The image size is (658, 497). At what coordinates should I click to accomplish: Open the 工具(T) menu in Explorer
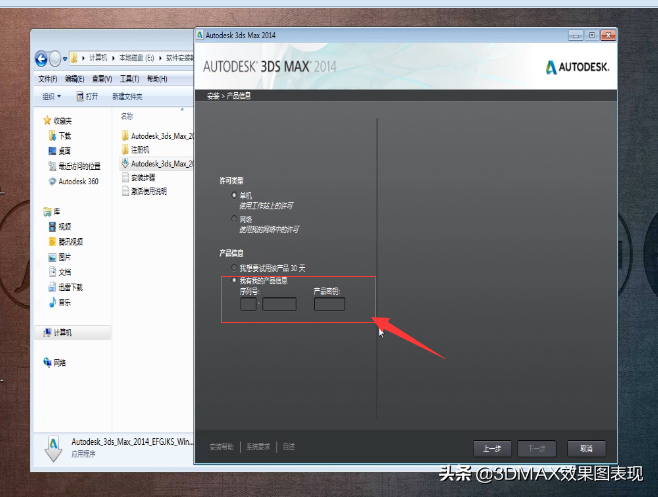click(x=129, y=79)
